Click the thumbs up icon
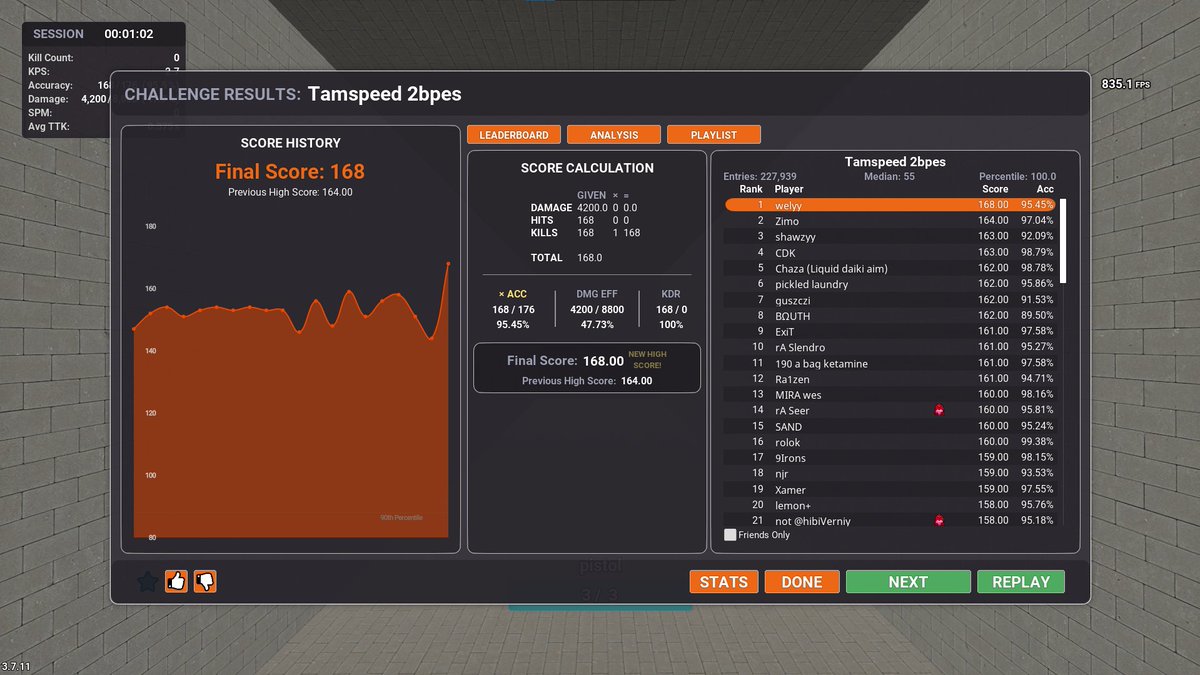The width and height of the screenshot is (1200, 675). (176, 581)
